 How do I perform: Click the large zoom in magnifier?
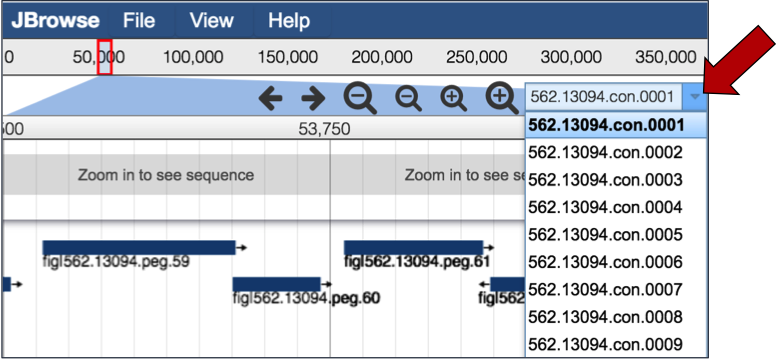click(x=502, y=98)
